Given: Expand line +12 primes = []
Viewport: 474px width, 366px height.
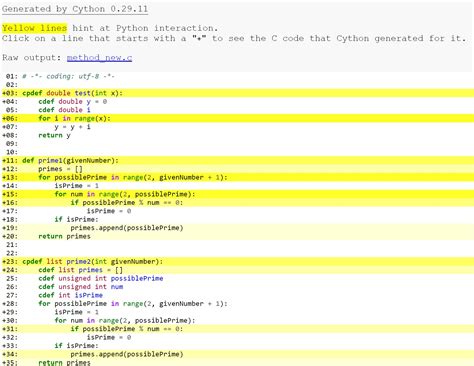Looking at the screenshot, I should [x=237, y=169].
